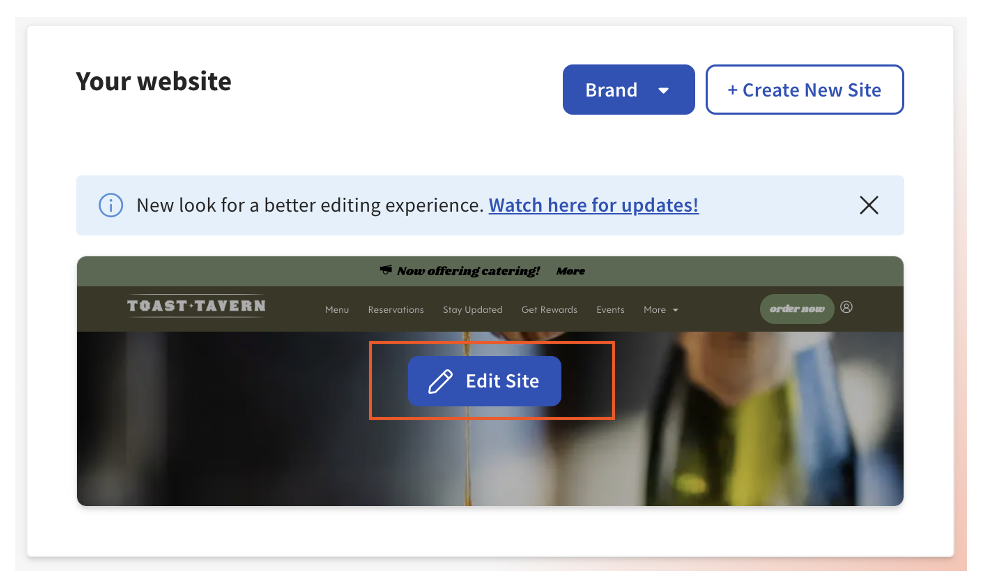
Task: Dismiss the new editing experience banner
Action: 868,205
